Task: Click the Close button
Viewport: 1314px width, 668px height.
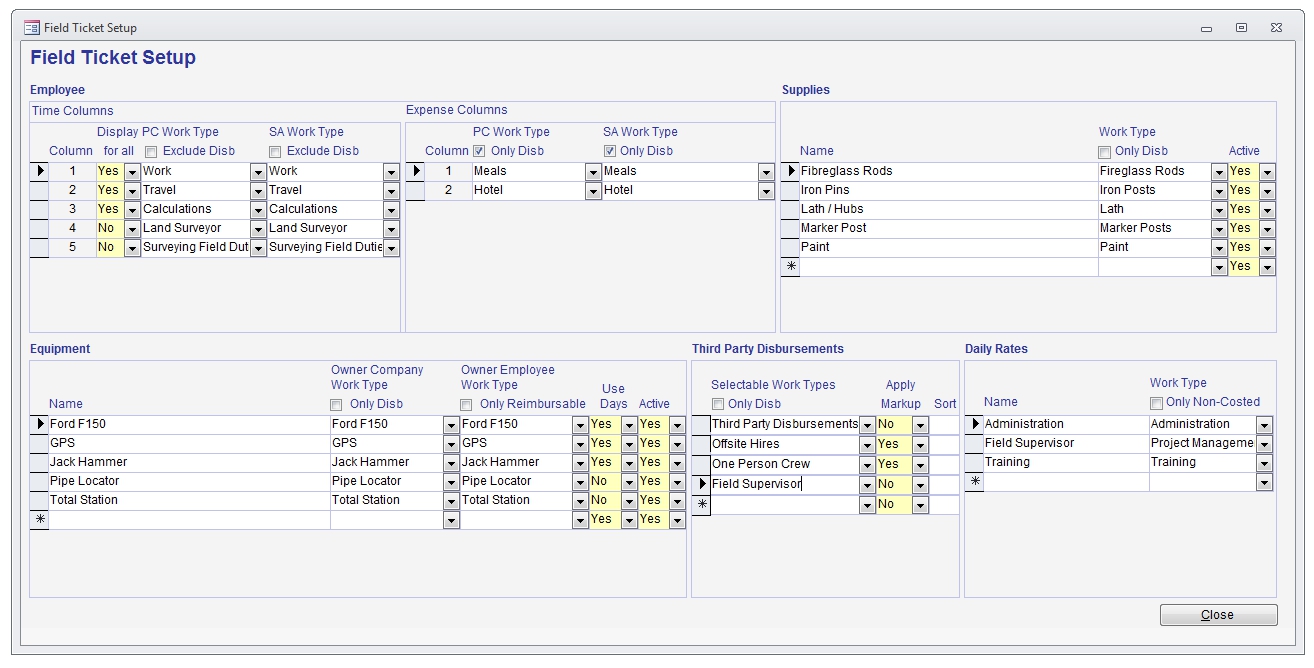Action: tap(1218, 615)
